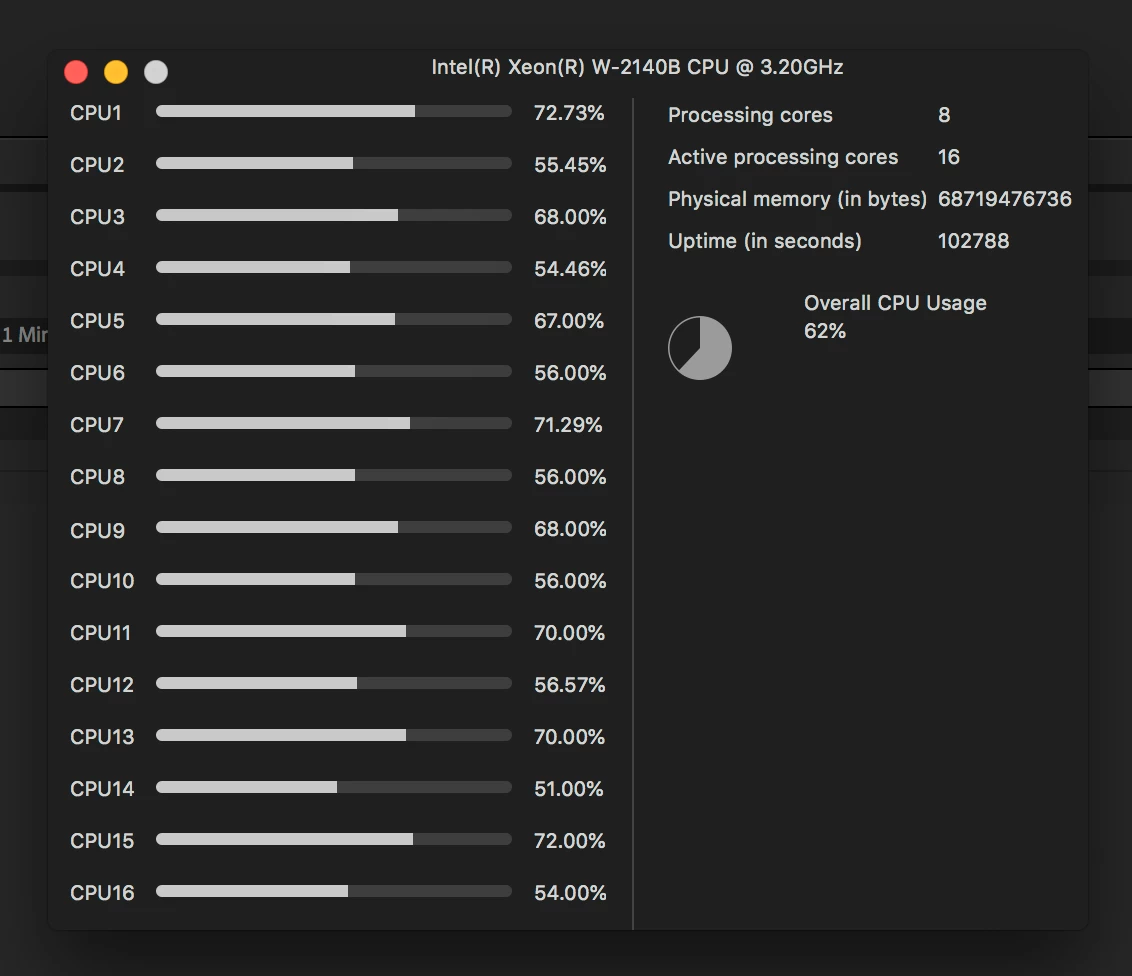The image size is (1132, 976).
Task: Click the Physical memory (in bytes) label
Action: [797, 199]
